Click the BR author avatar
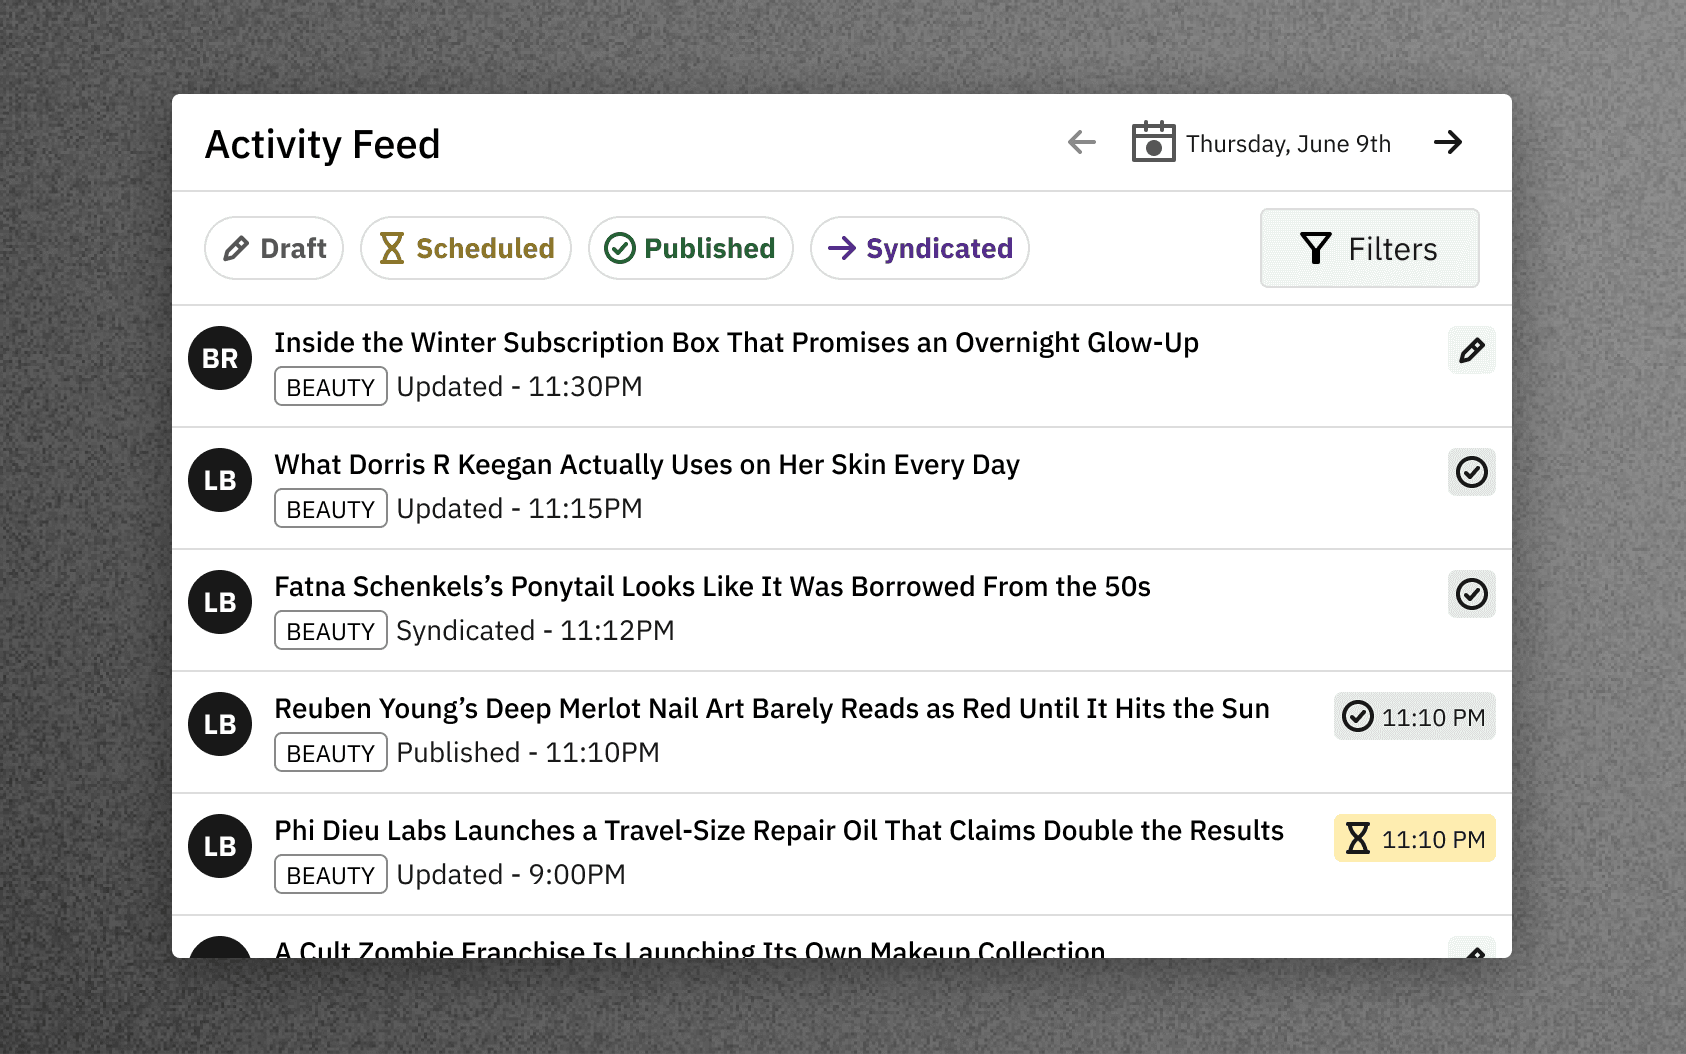 [220, 358]
